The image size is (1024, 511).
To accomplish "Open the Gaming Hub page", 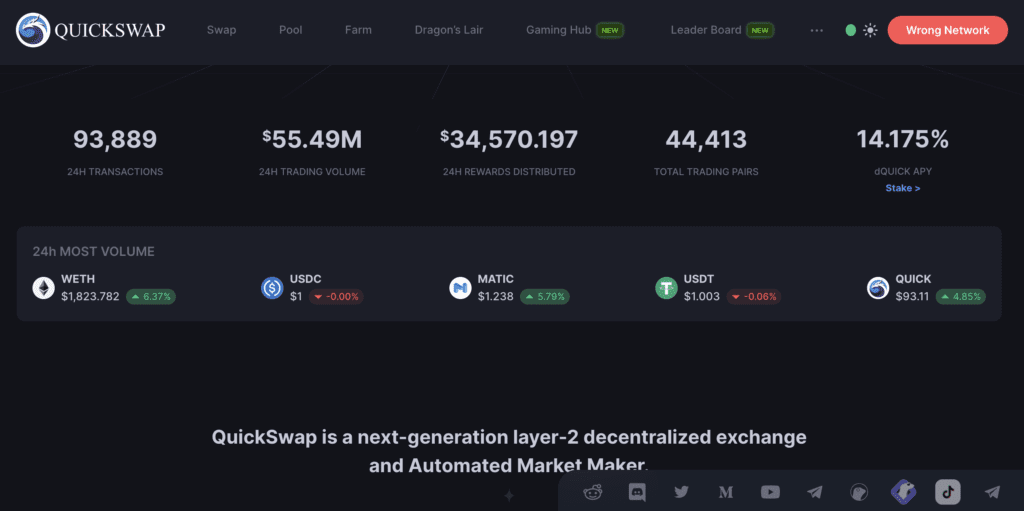I will [x=558, y=30].
